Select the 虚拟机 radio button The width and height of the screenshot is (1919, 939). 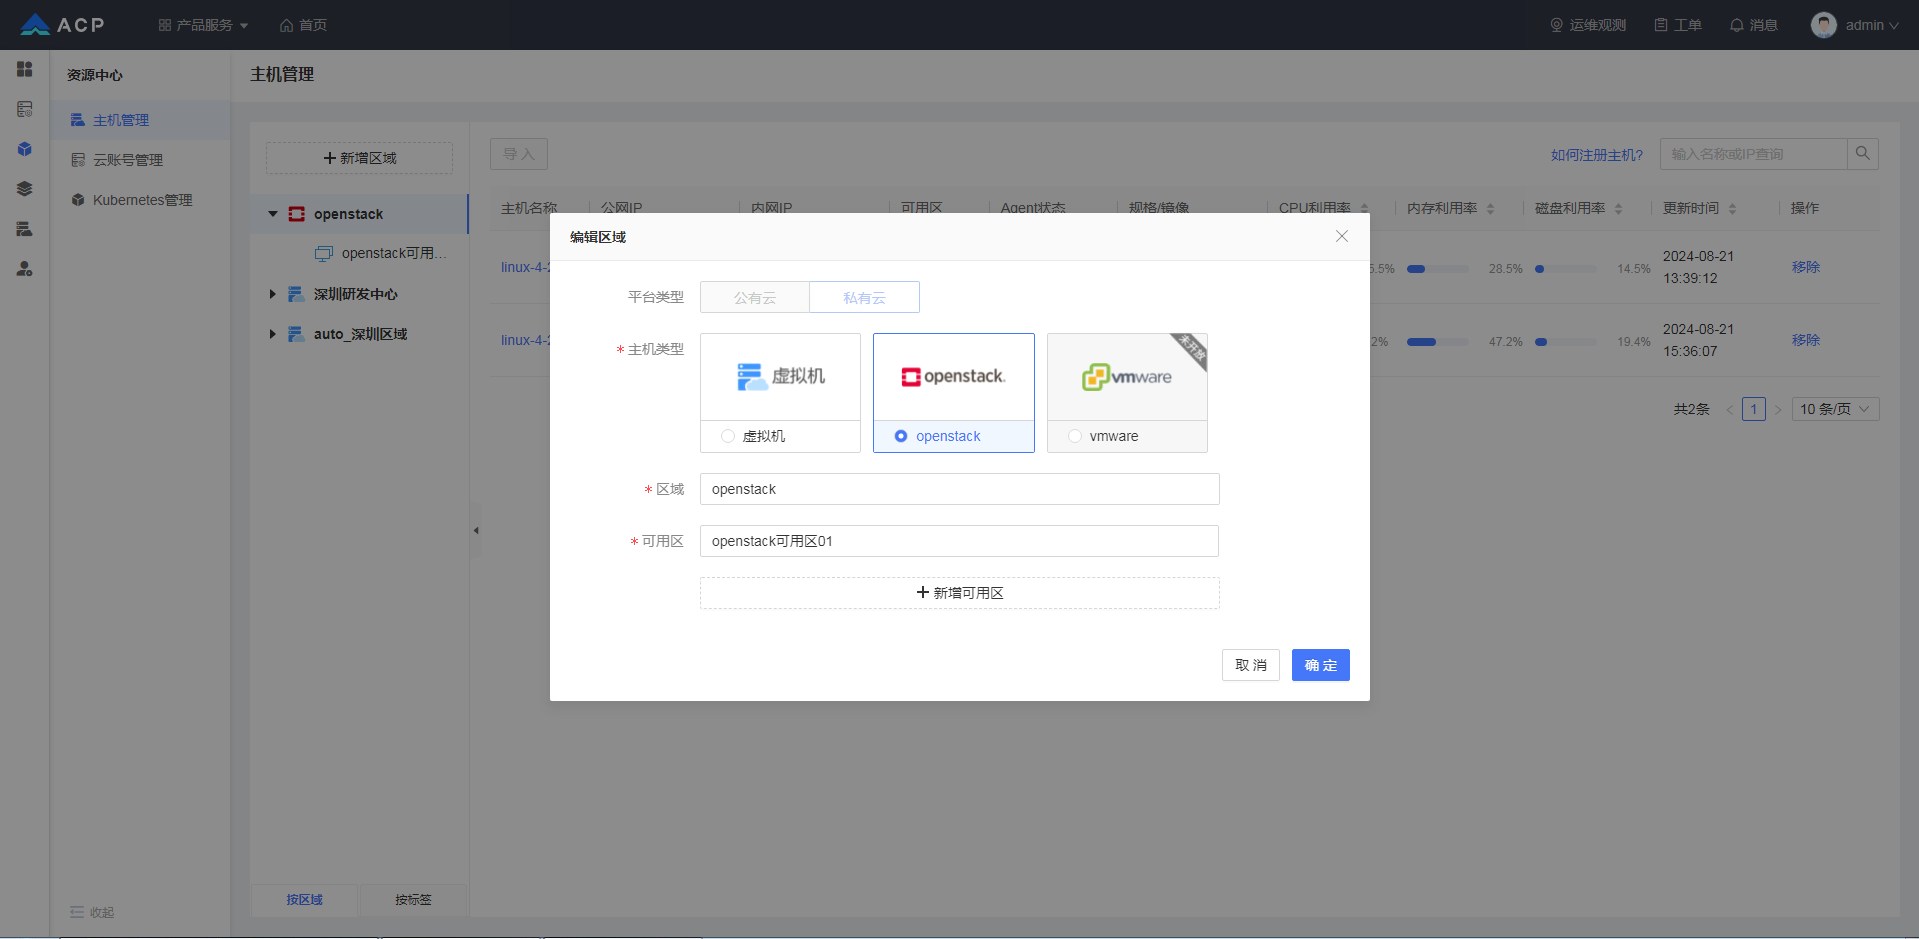pos(728,436)
